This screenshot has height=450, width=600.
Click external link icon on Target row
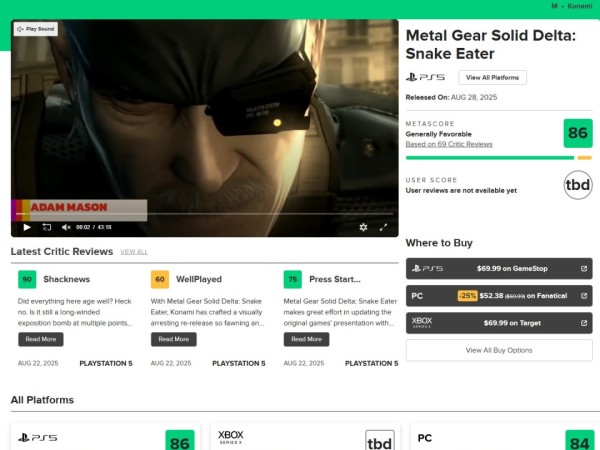584,323
